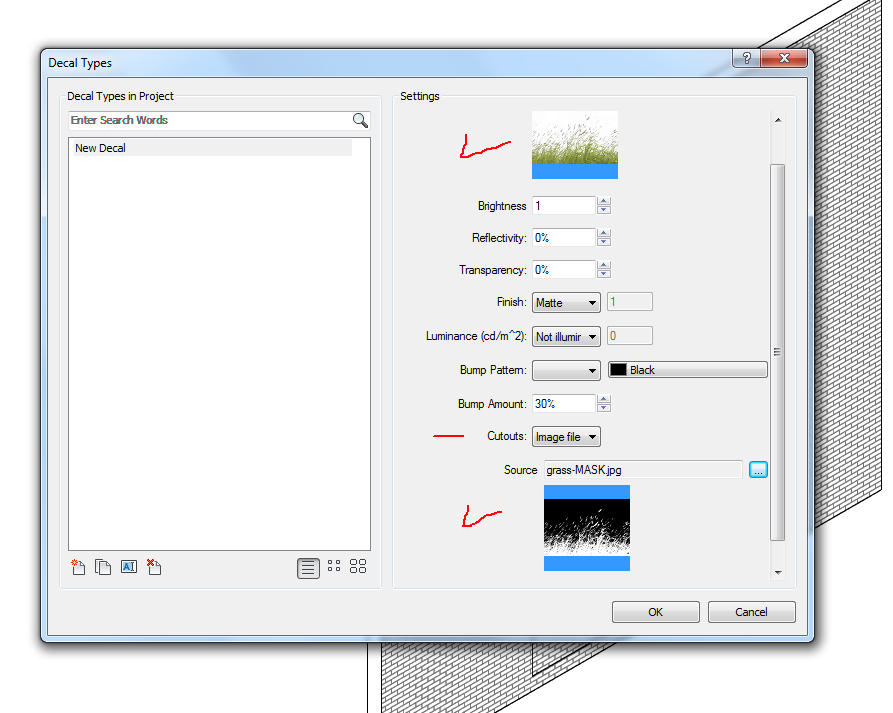893x713 pixels.
Task: Increase Reflectivity with the up arrow
Action: [604, 233]
